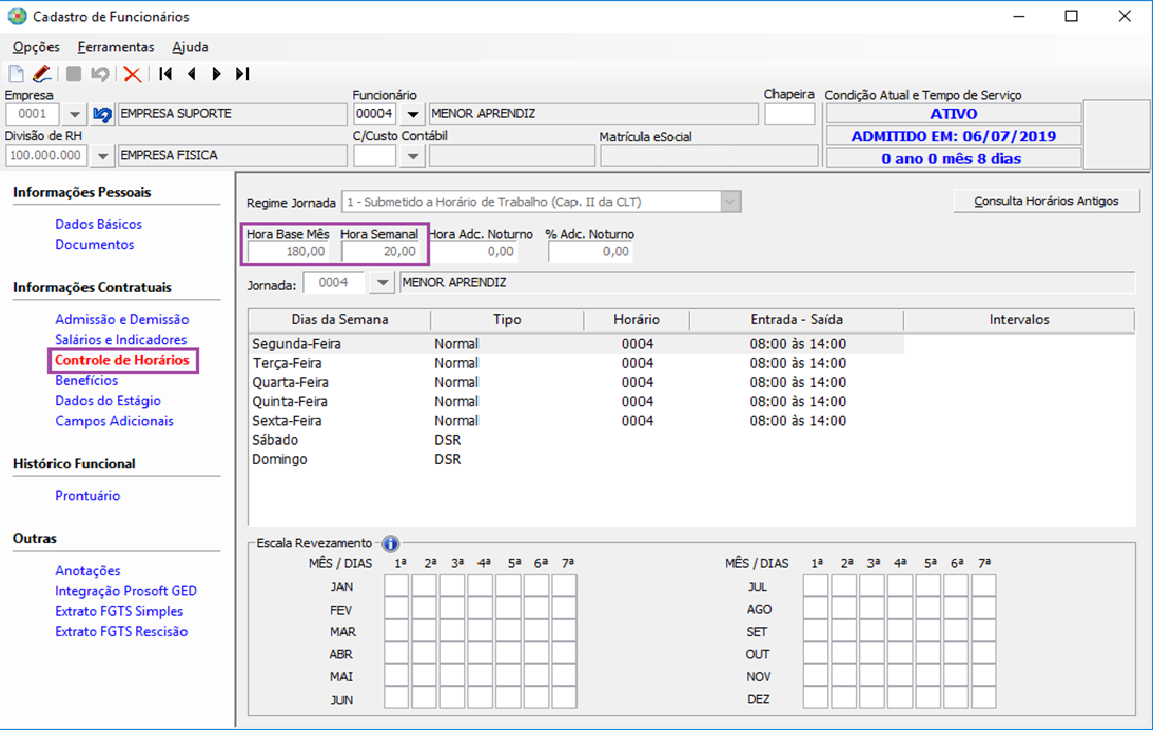The width and height of the screenshot is (1154, 730).
Task: Click the % Adc. Noturno field
Action: tap(590, 252)
